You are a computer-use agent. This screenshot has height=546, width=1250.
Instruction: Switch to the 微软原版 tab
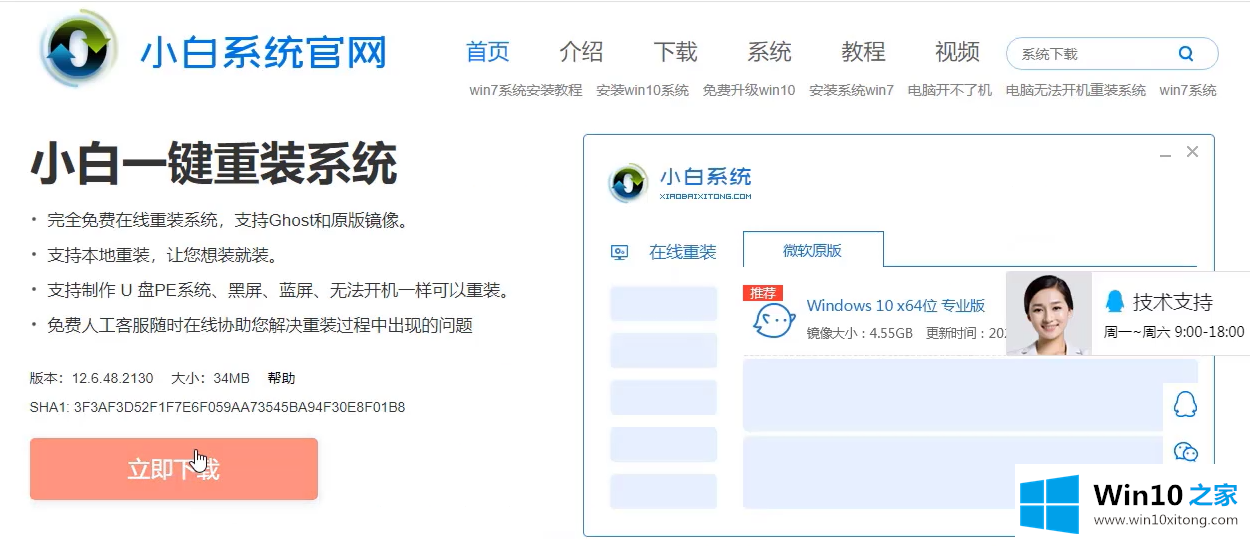(x=813, y=250)
